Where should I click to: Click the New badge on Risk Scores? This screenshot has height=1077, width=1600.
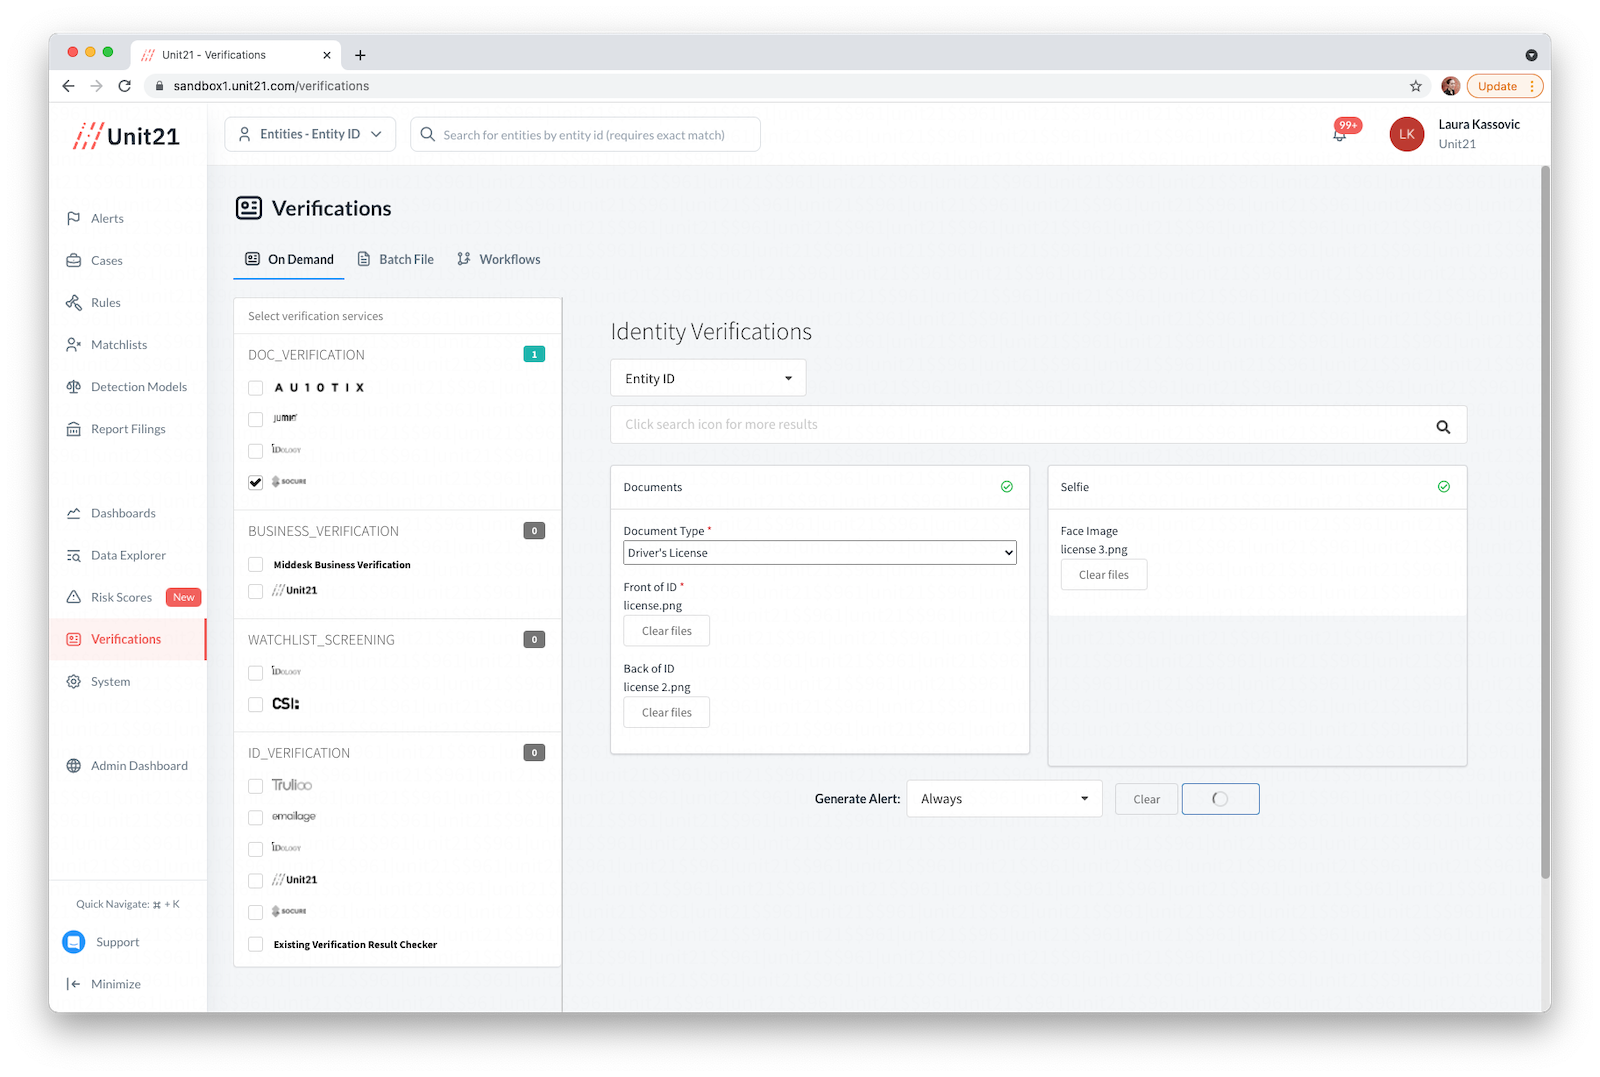point(184,597)
